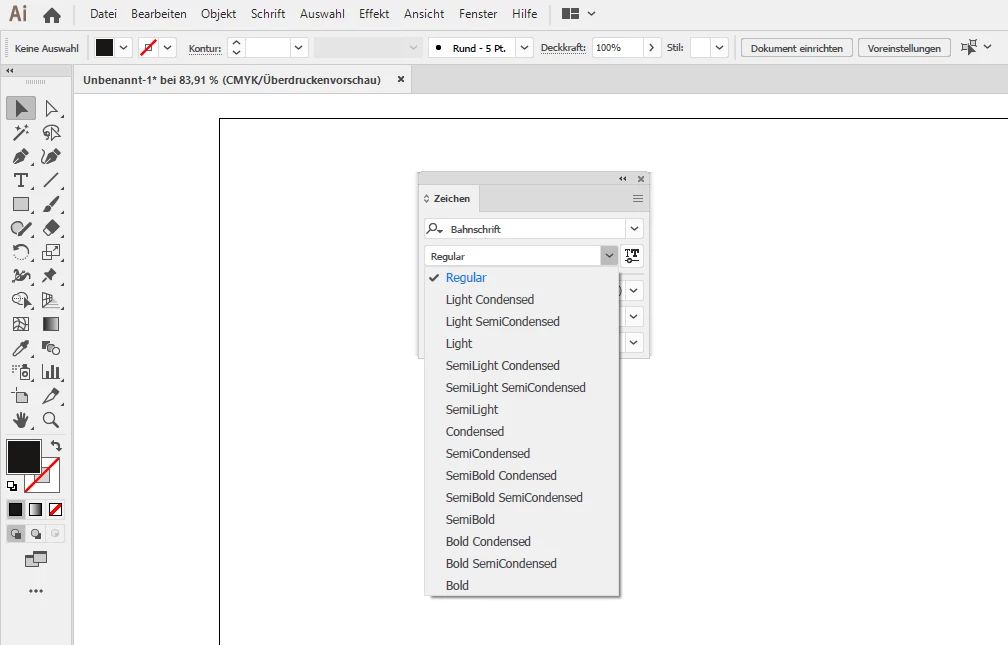This screenshot has height=645, width=1008.
Task: Select the Selection tool arrow
Action: click(x=21, y=109)
